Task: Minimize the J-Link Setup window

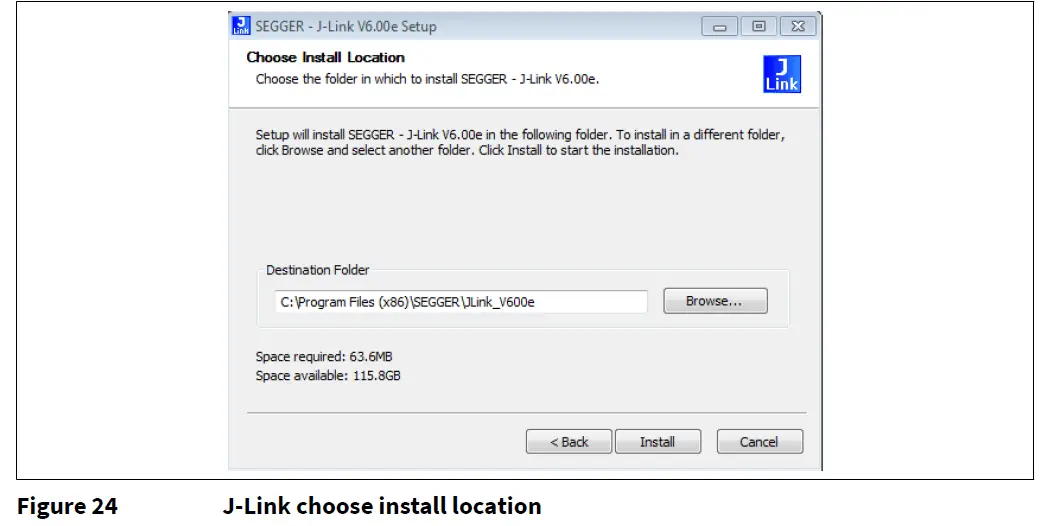Action: point(719,27)
